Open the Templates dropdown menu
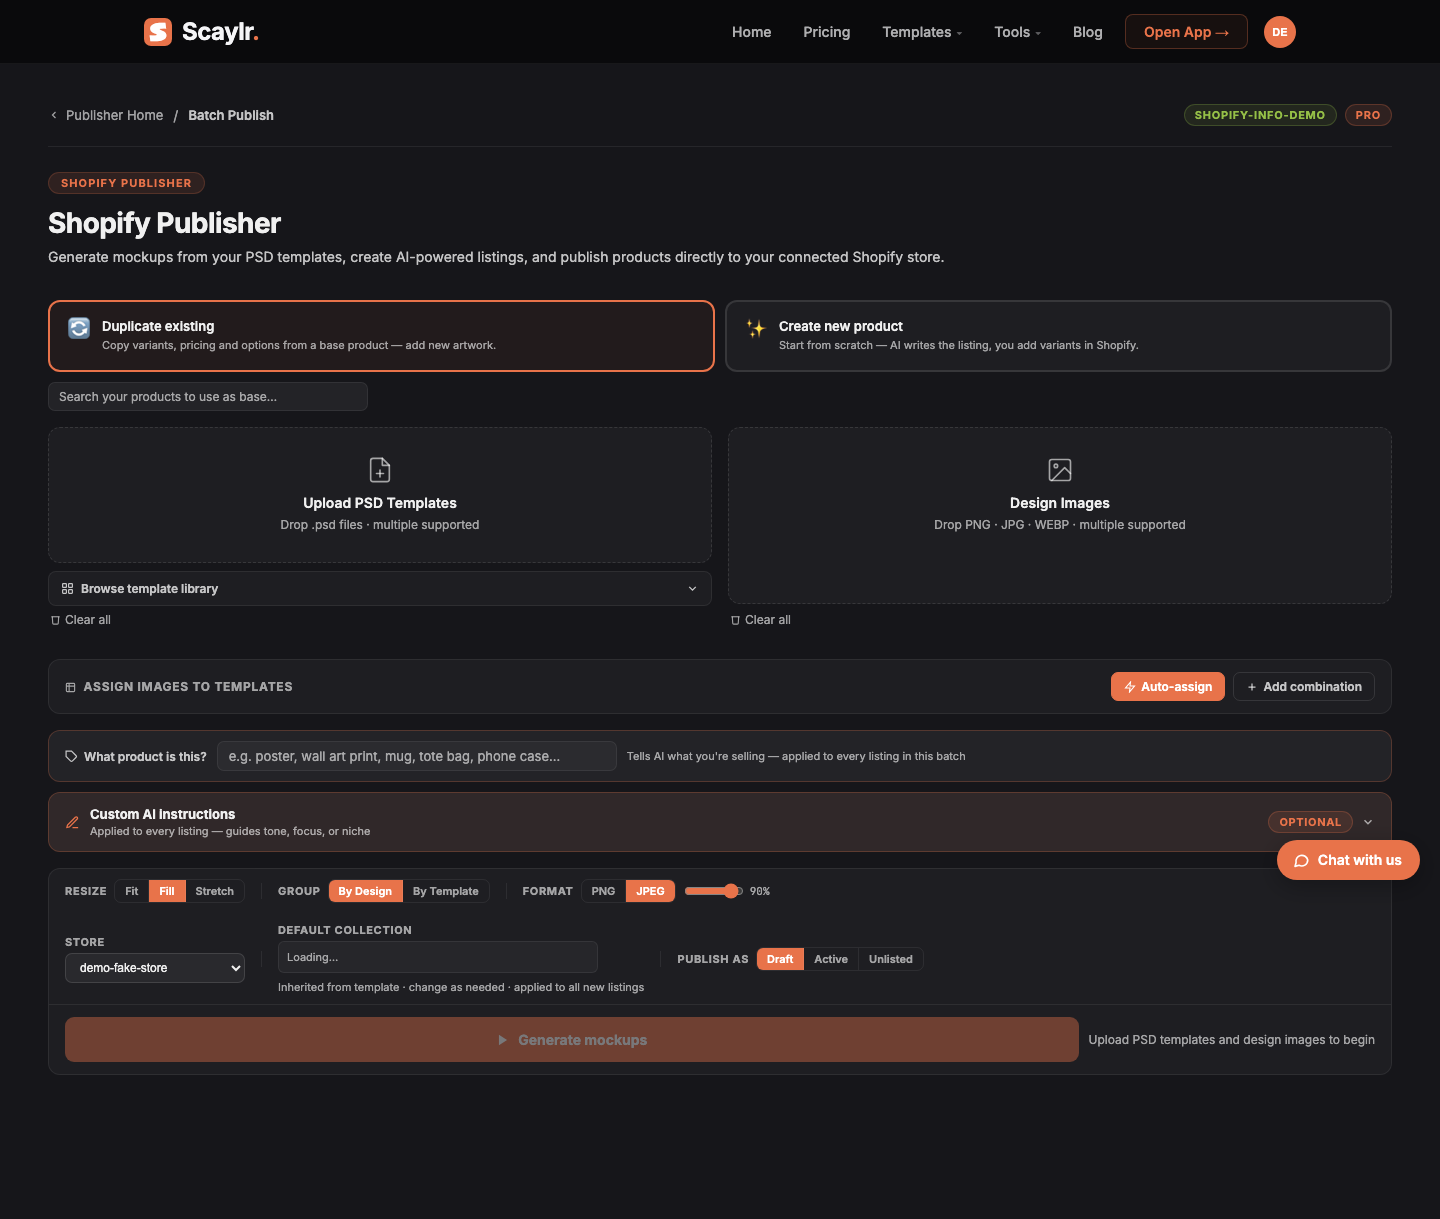1440x1219 pixels. click(x=922, y=32)
